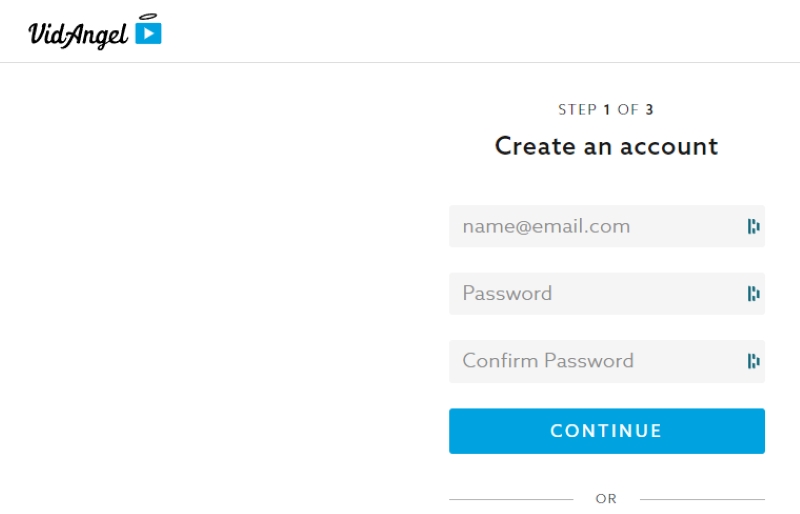
Task: Click the Create an account heading
Action: coord(607,146)
